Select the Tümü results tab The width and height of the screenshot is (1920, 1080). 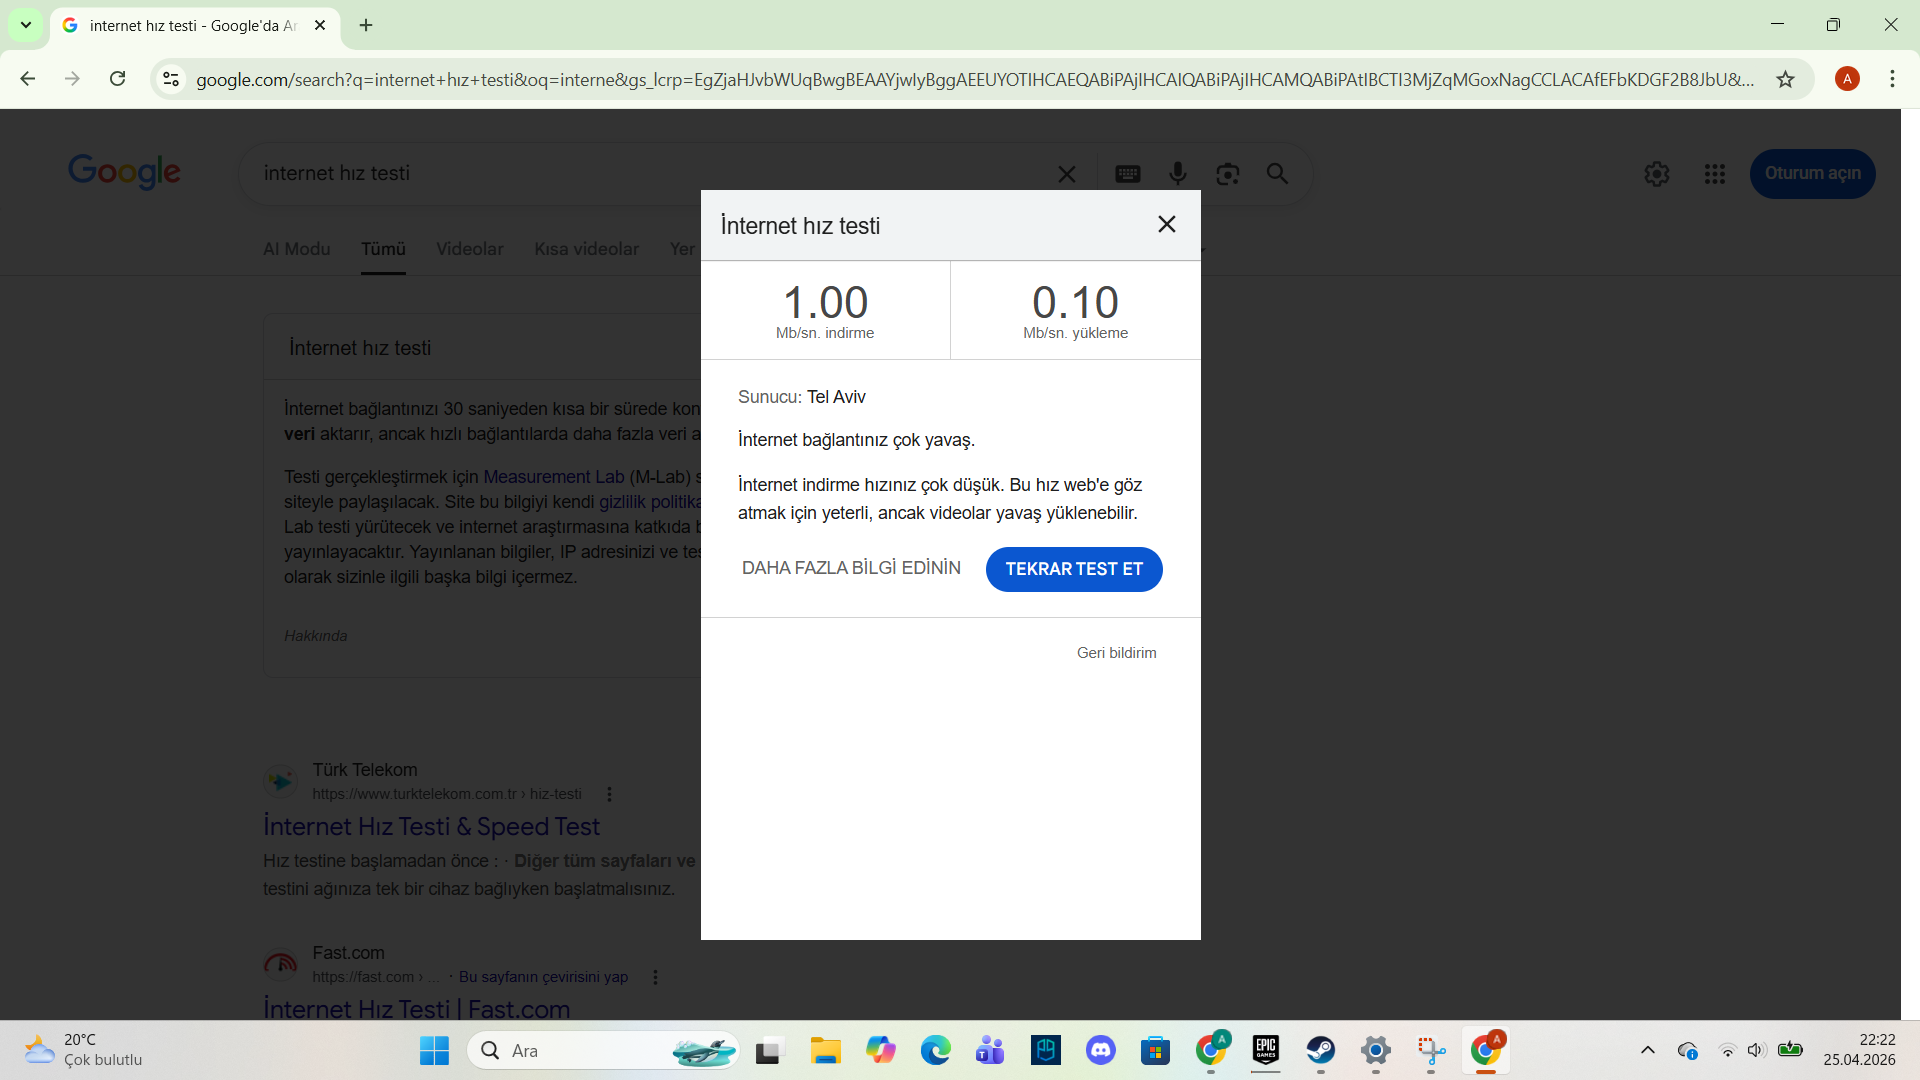[383, 249]
